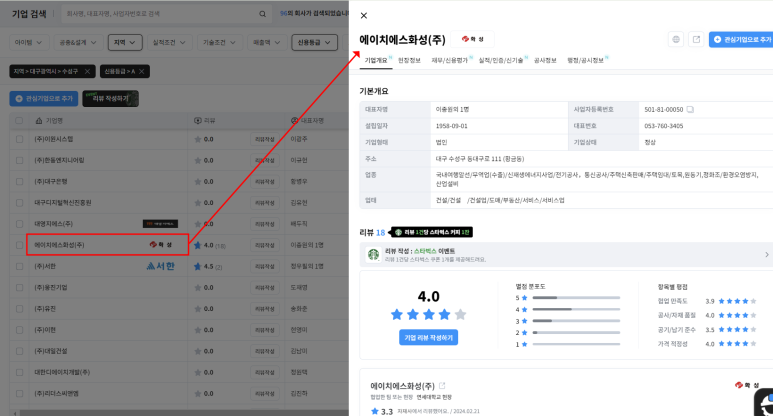Open the 아이템 filter dropdown
Image resolution: width=773 pixels, height=416 pixels.
click(29, 42)
